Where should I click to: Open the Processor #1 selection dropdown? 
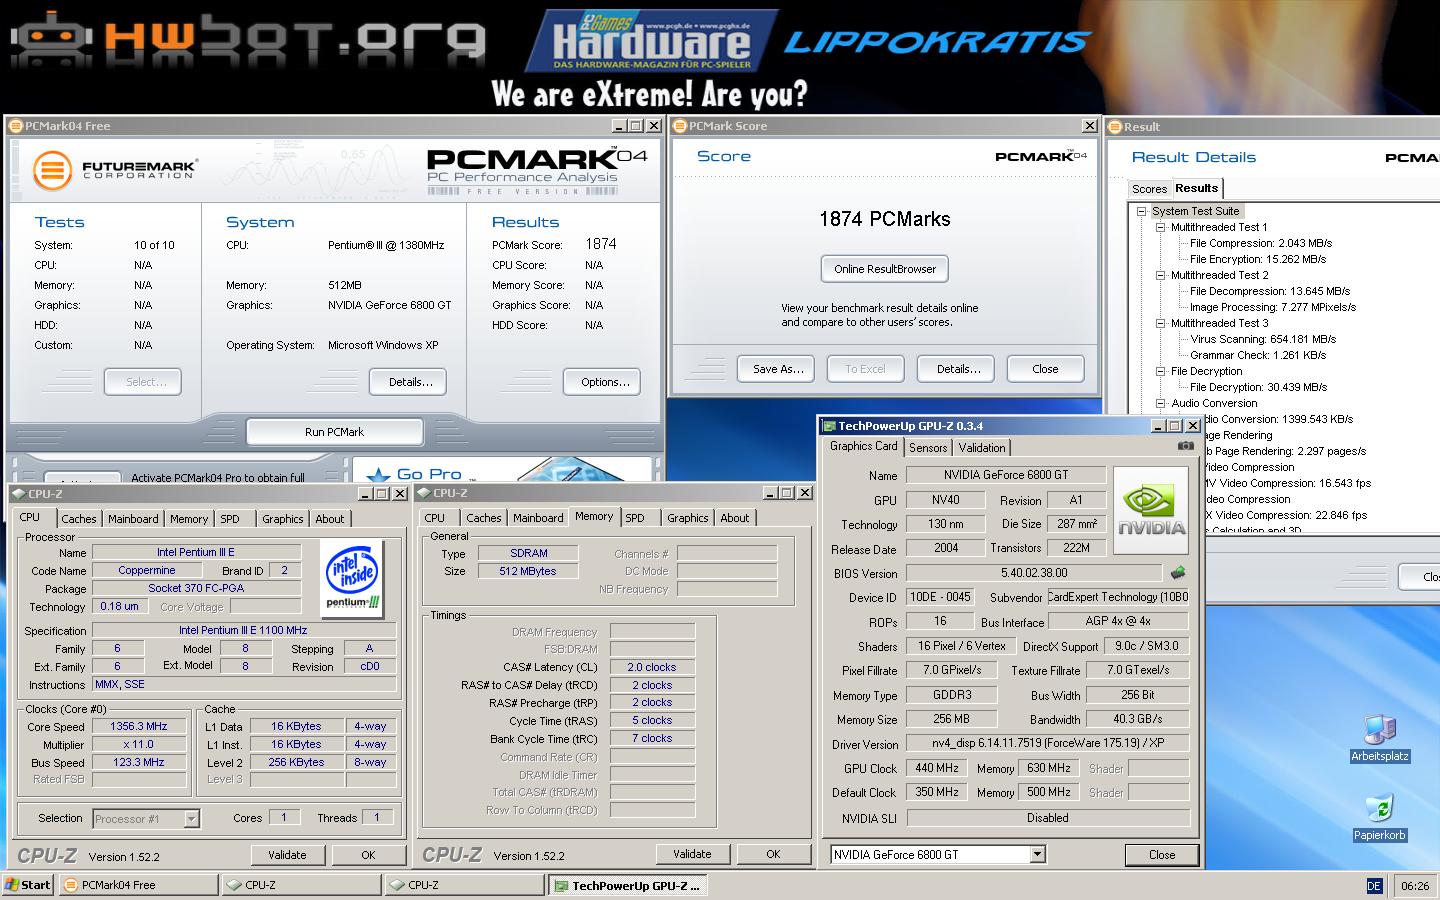(191, 819)
